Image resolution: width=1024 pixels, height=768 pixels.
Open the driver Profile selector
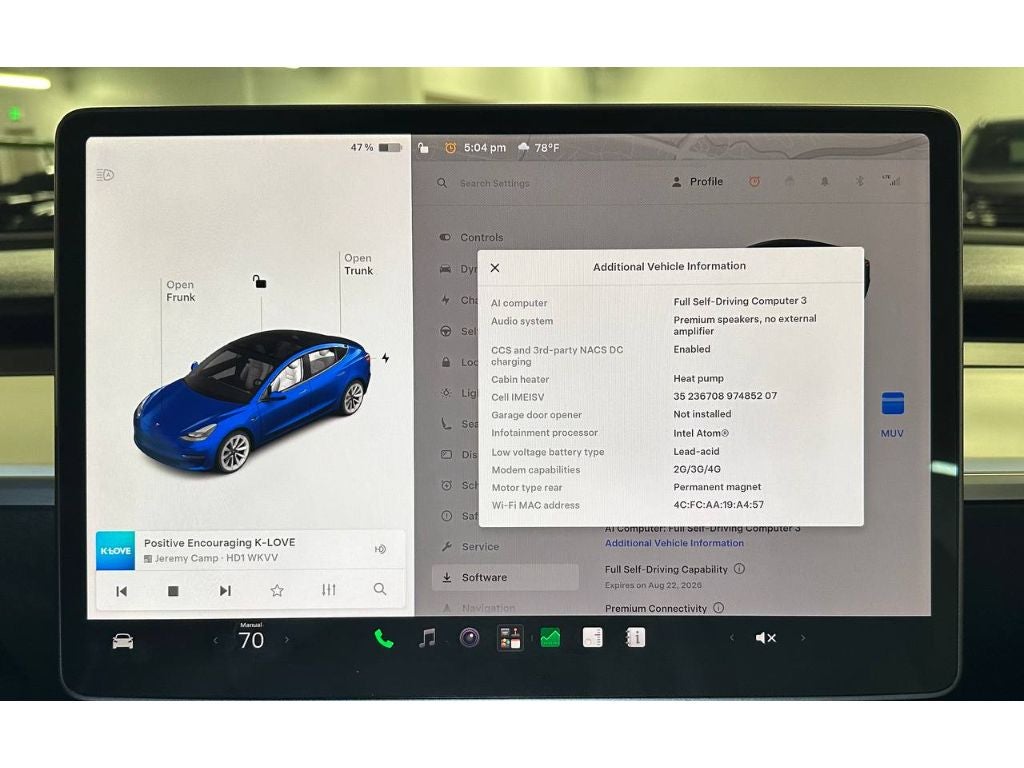[x=697, y=182]
